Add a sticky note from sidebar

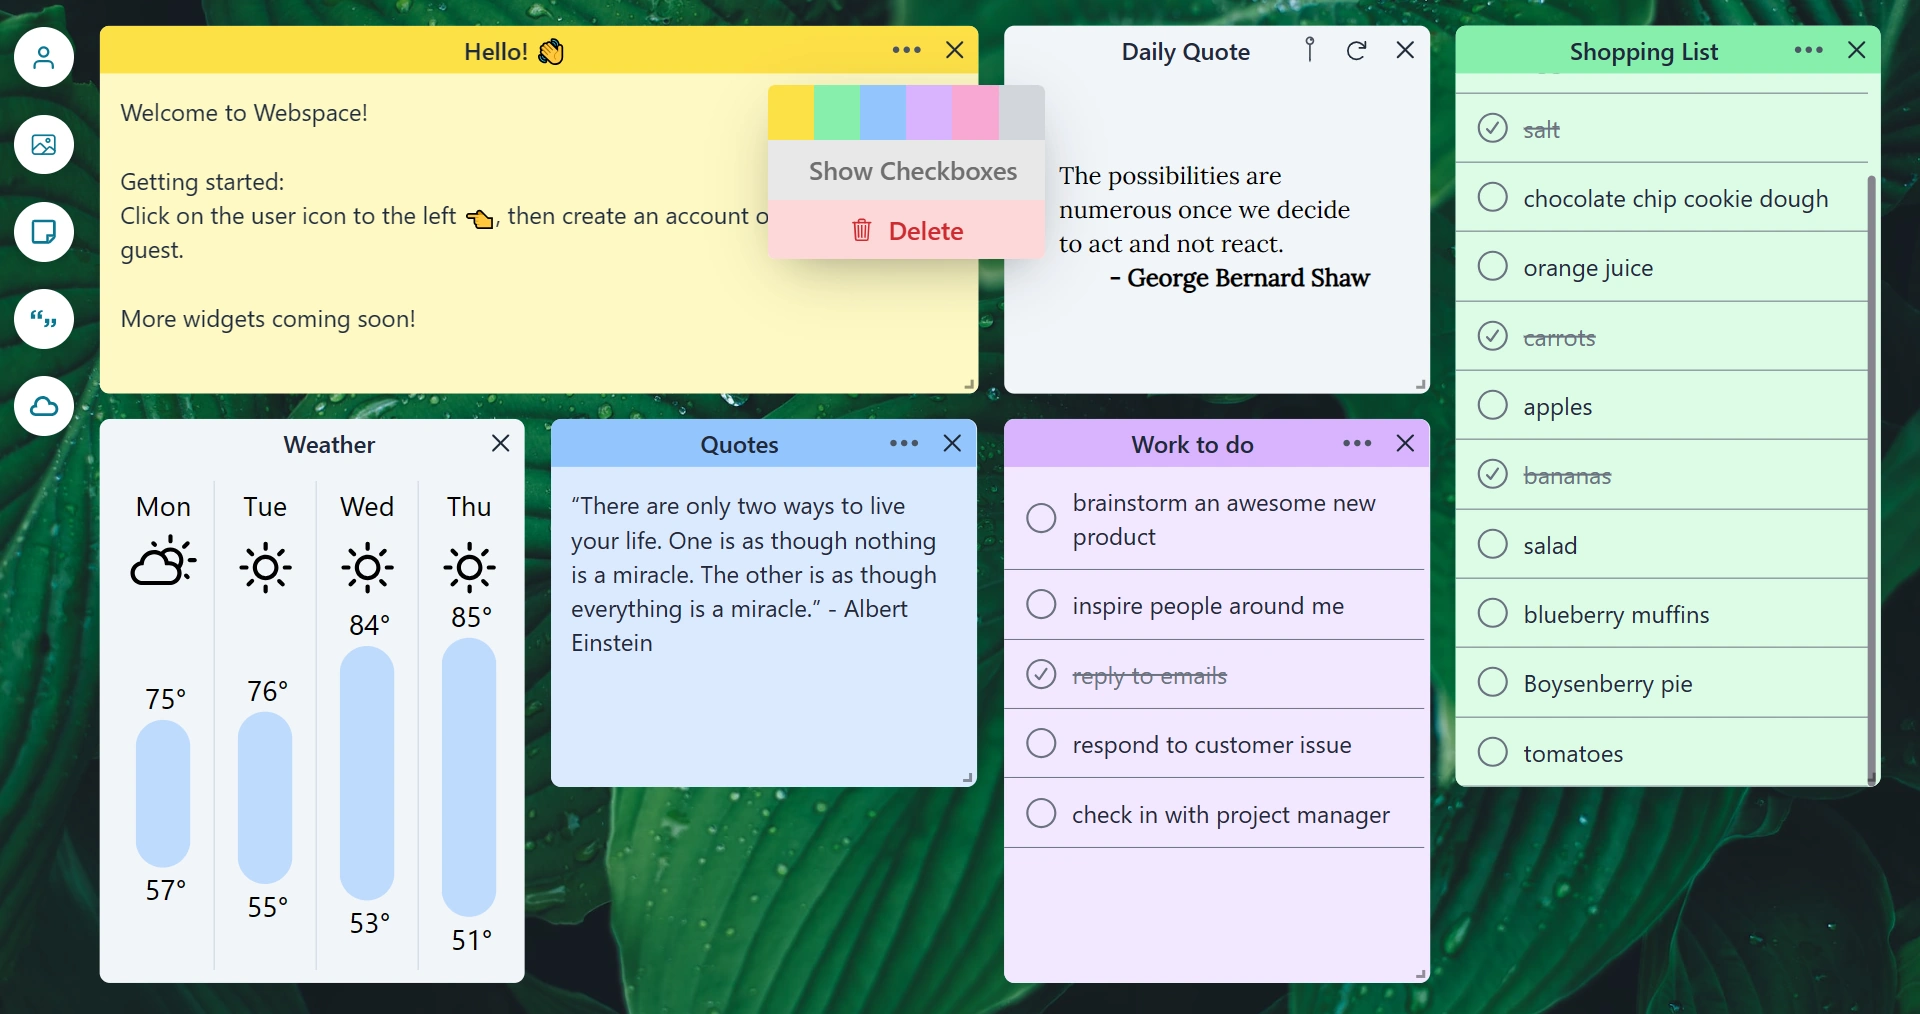point(44,232)
